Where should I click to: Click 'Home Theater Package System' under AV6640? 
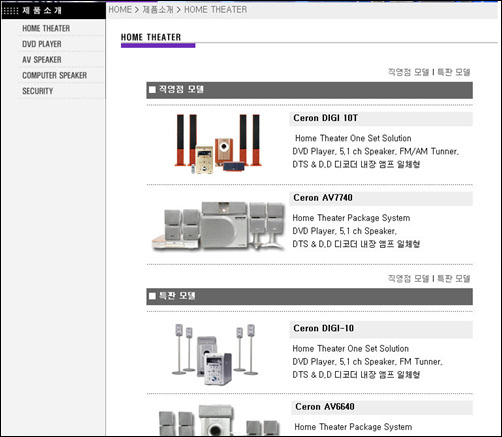(353, 427)
